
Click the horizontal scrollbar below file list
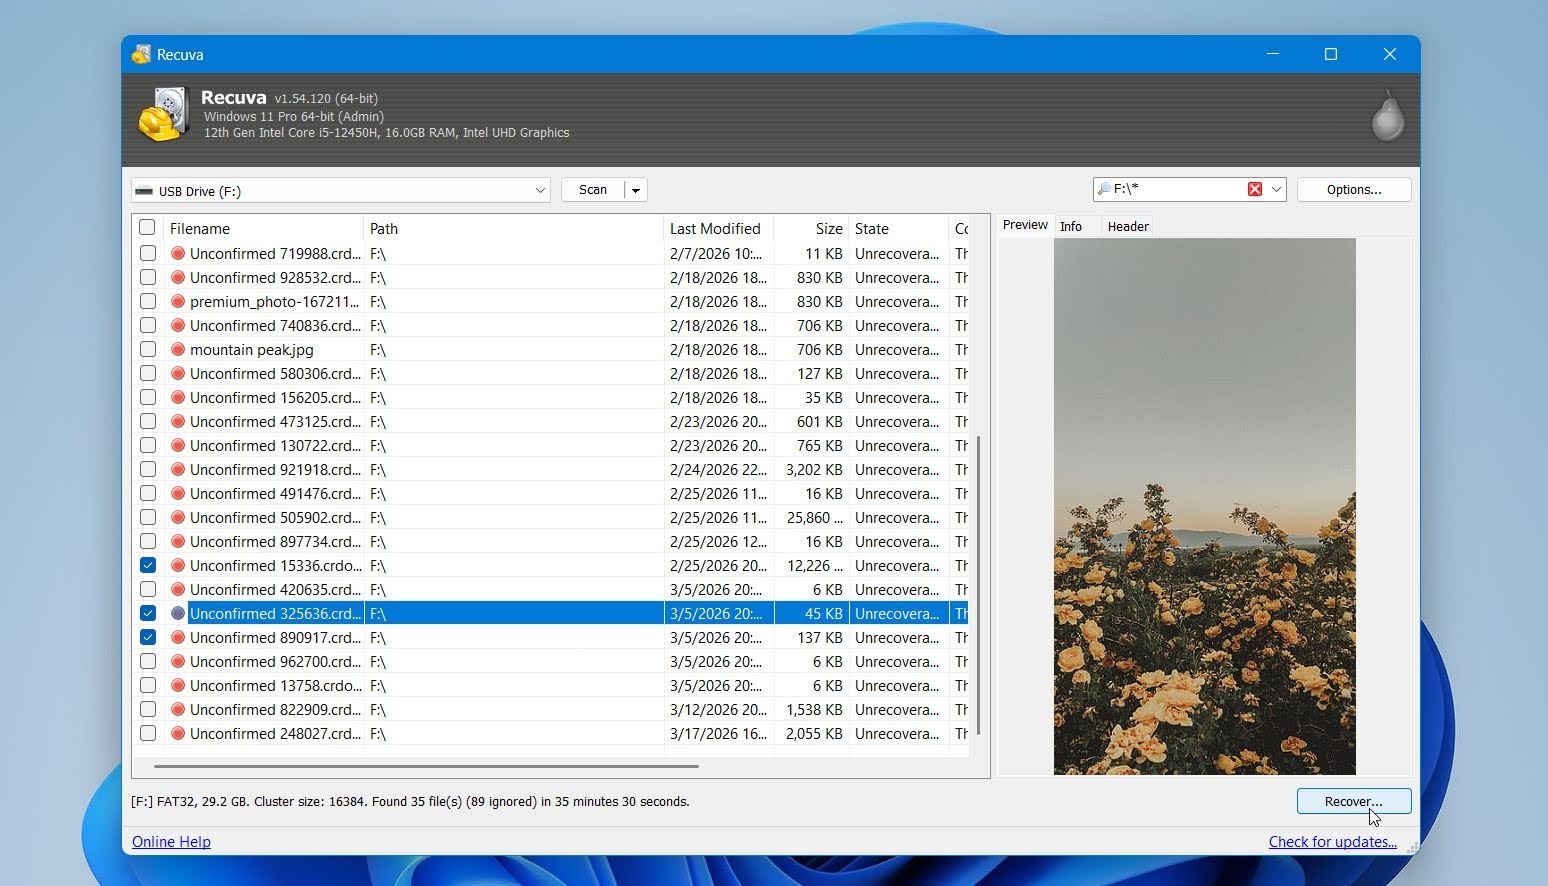(x=426, y=766)
